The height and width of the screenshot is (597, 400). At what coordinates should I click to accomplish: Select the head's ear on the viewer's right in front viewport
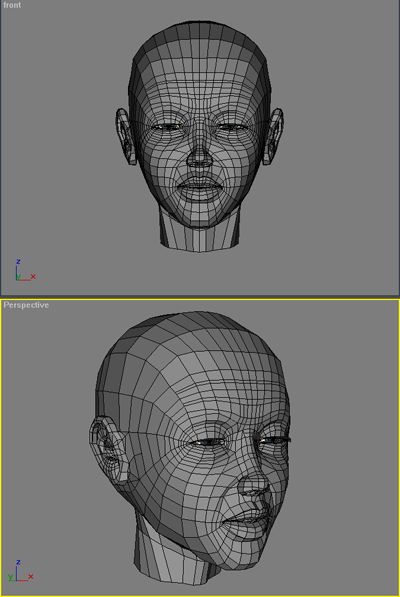273,136
